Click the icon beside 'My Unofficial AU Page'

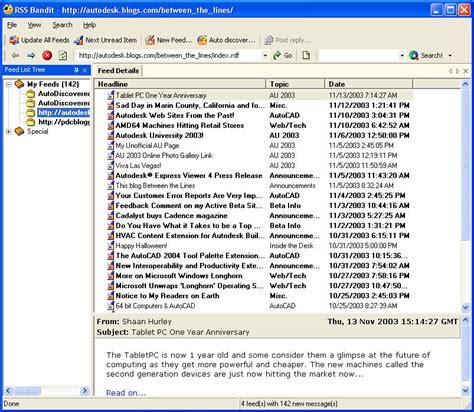(x=111, y=145)
